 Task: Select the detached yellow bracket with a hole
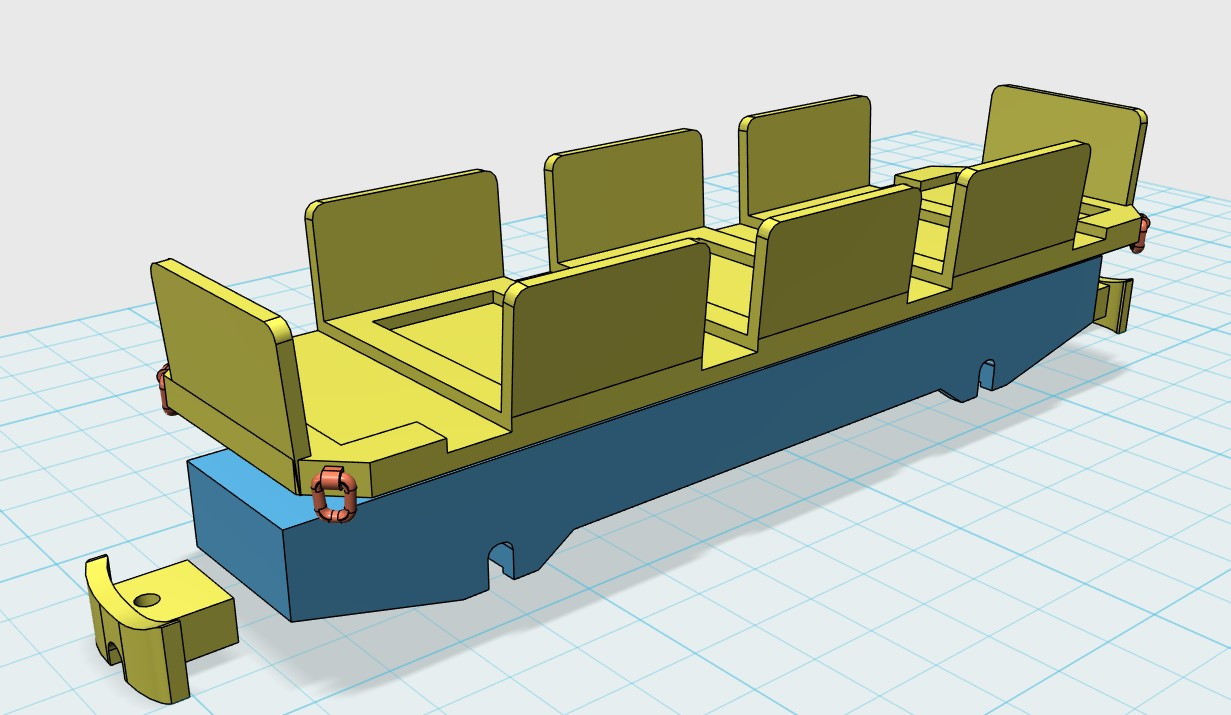click(160, 627)
